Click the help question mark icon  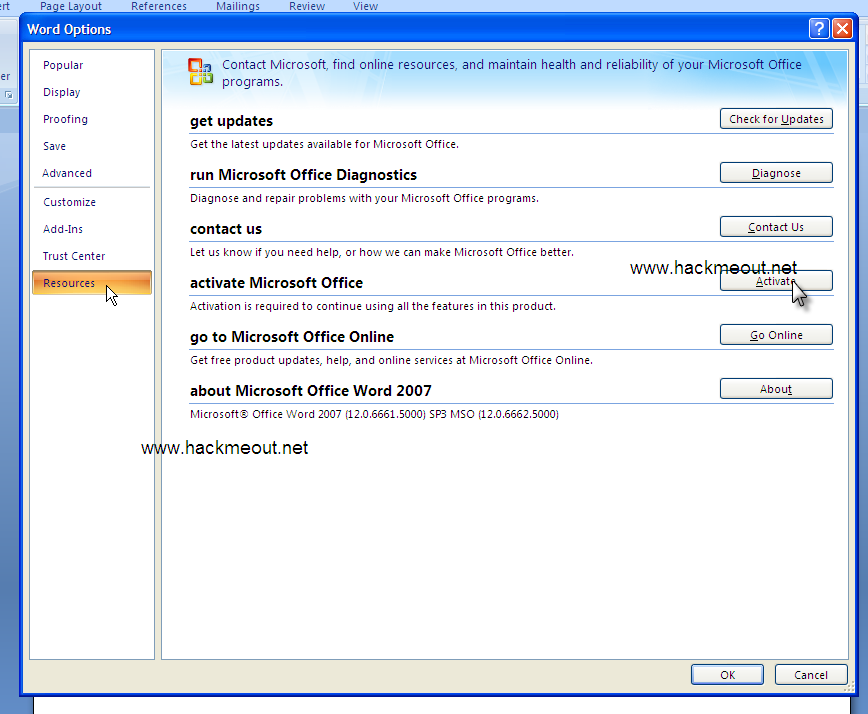coord(819,28)
